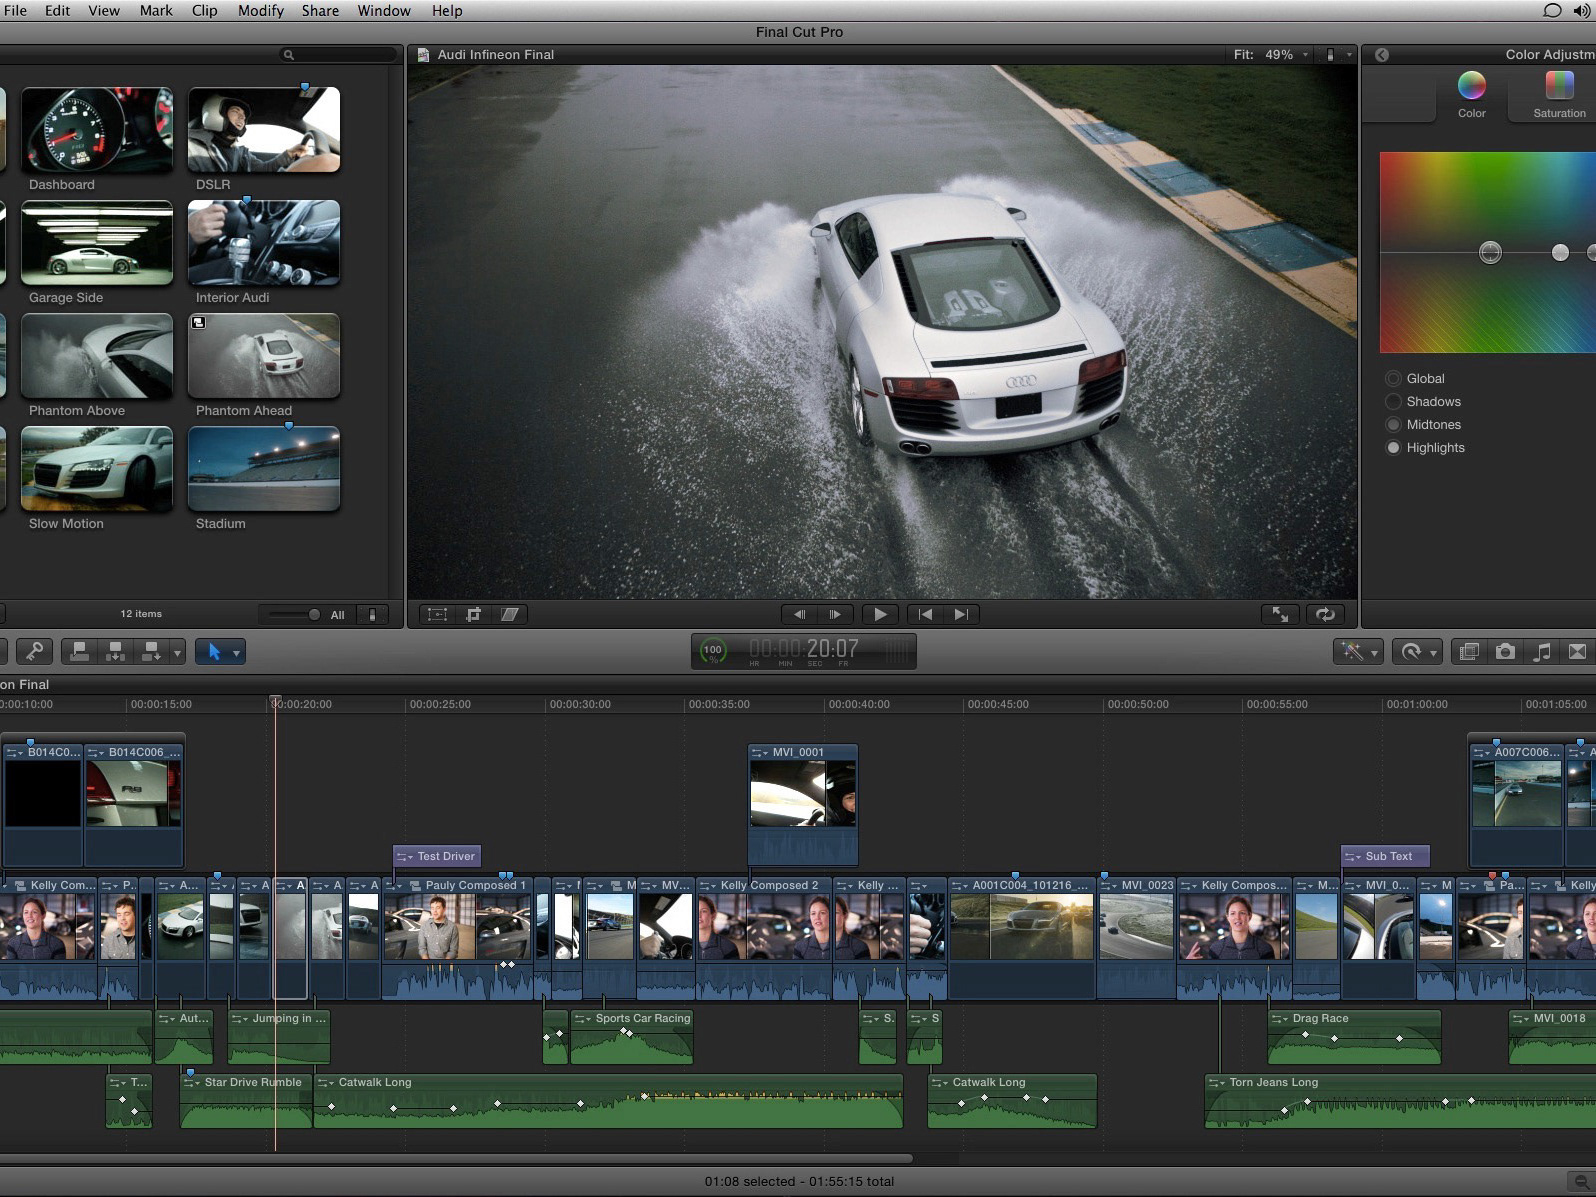Open the Fit 49% zoom dropdown
Screen dimensions: 1596x1197
coord(1271,55)
